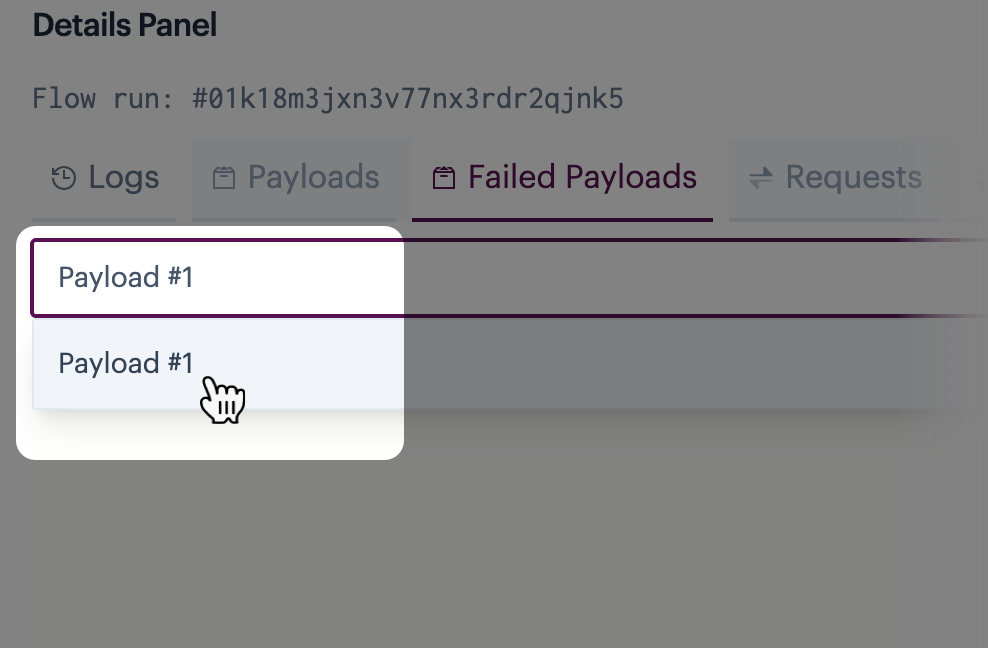
Task: Open the Payloads tab
Action: [x=294, y=179]
